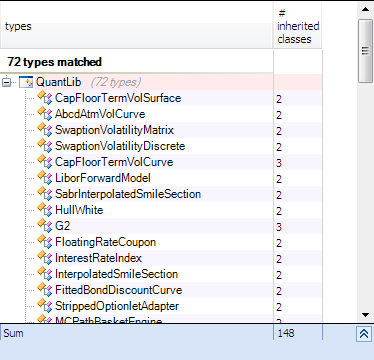Sort by the types column header
This screenshot has height=360, width=374.
coord(136,26)
